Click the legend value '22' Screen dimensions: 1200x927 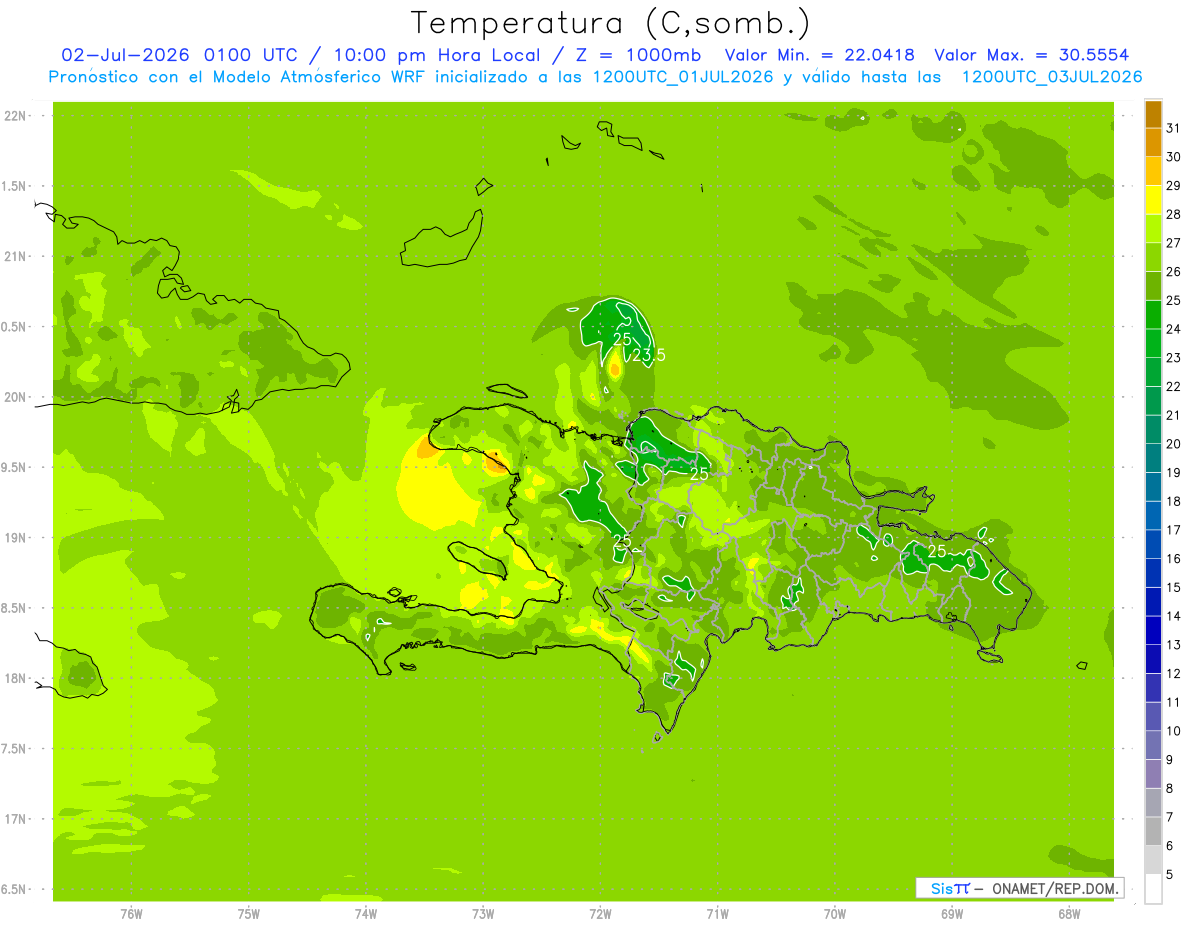click(x=1174, y=386)
